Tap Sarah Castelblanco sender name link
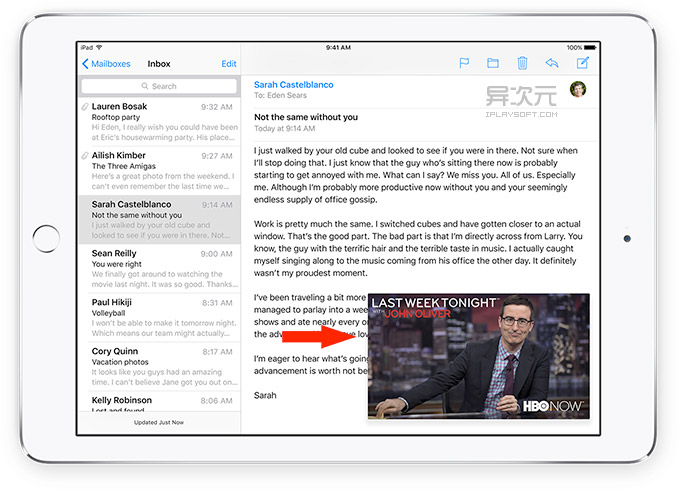 294,85
